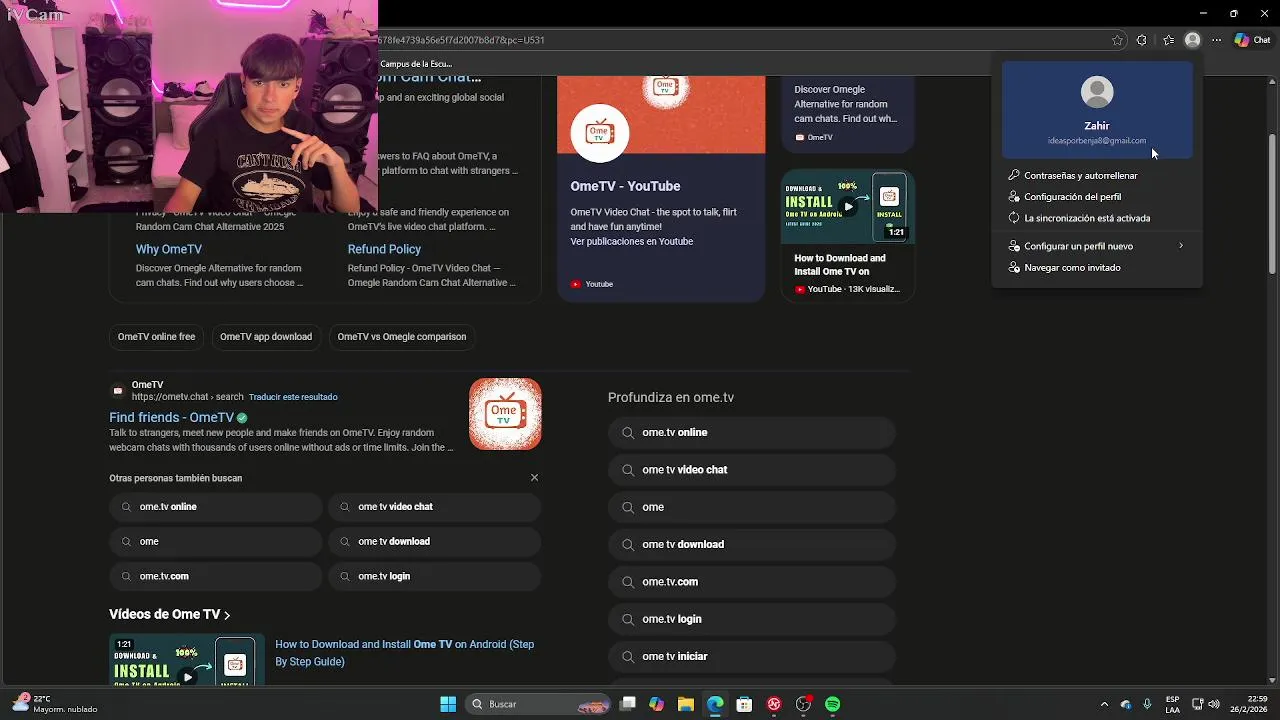Open the Find friends - OmeTV result

click(x=172, y=418)
